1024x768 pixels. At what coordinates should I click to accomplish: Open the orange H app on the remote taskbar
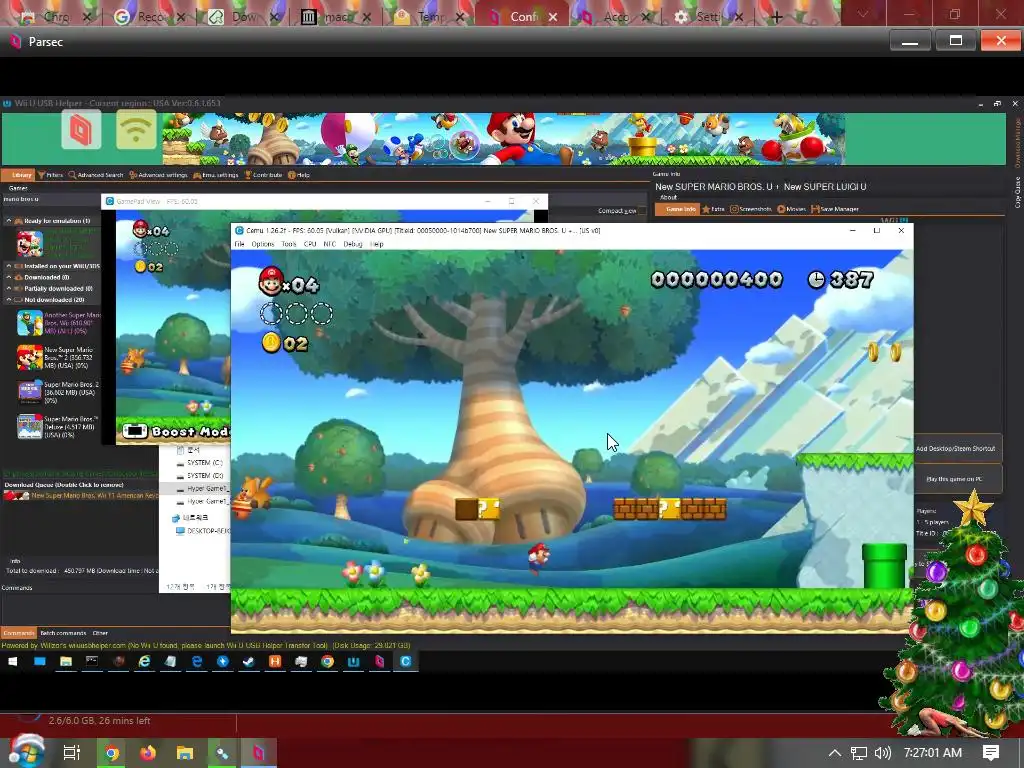[275, 662]
